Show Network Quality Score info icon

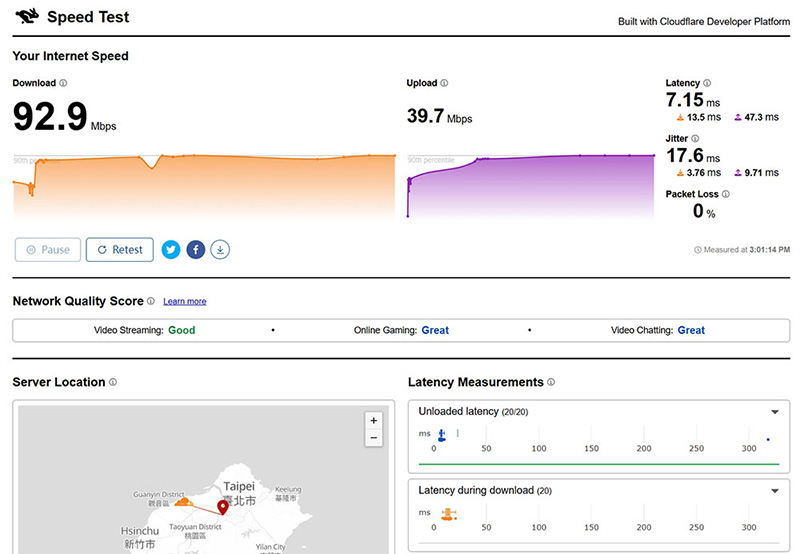[151, 301]
